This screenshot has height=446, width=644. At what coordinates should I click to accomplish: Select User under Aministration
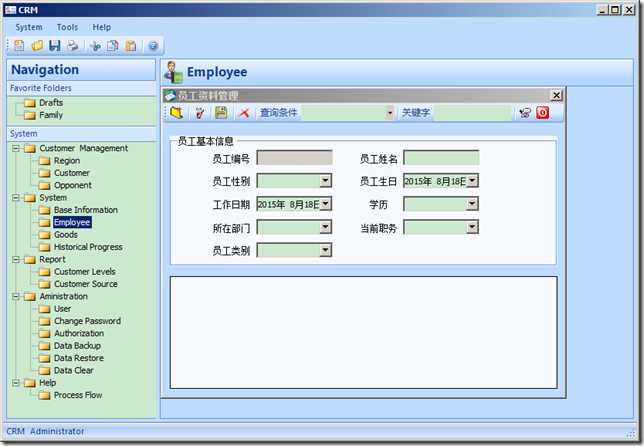(62, 308)
